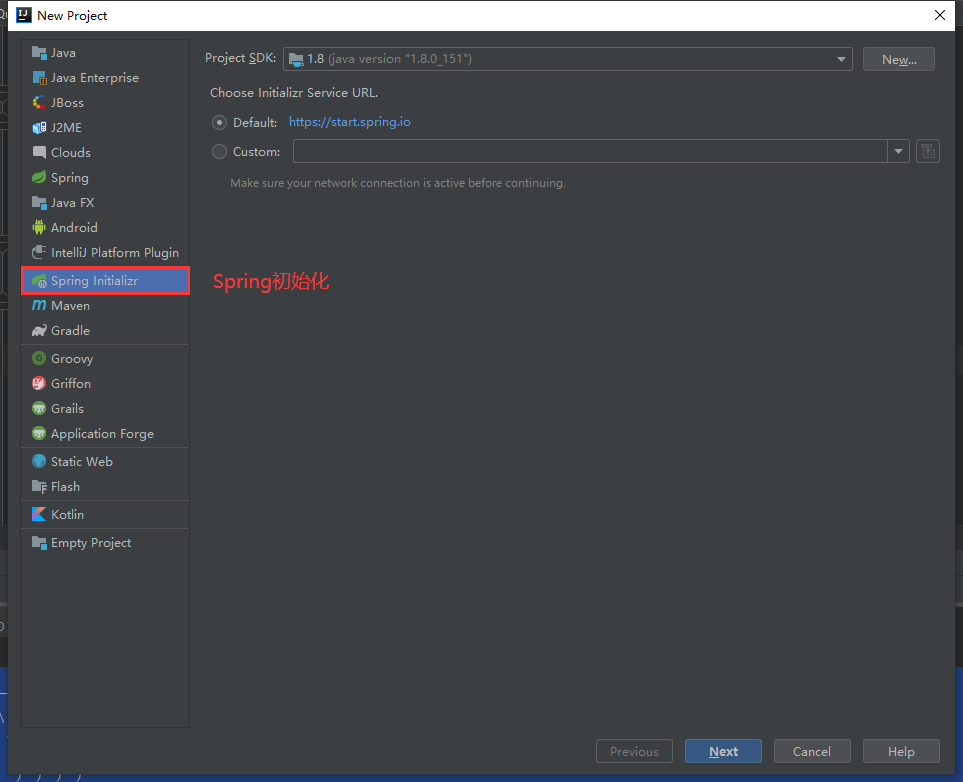
Task: Select J2ME label in the list
Action: coord(66,128)
